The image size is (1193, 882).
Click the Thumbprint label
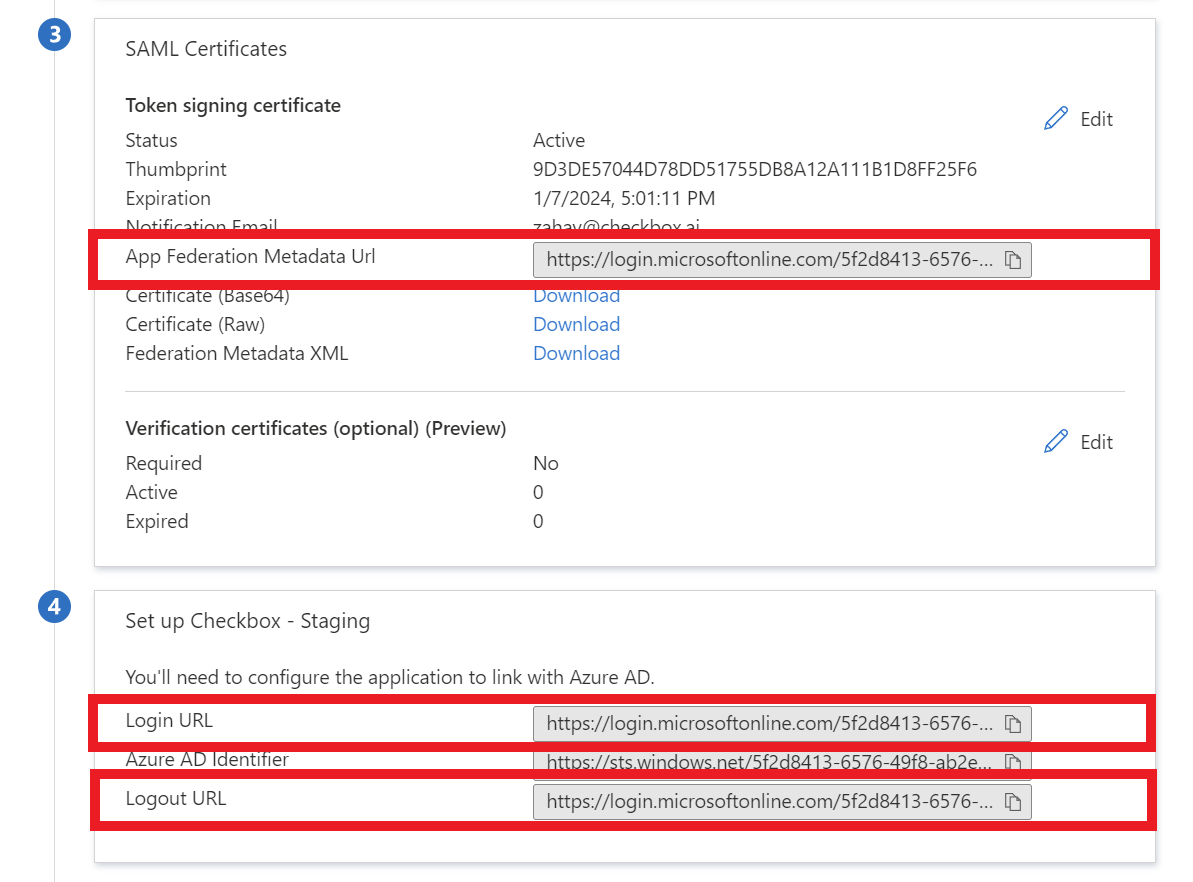(x=176, y=169)
